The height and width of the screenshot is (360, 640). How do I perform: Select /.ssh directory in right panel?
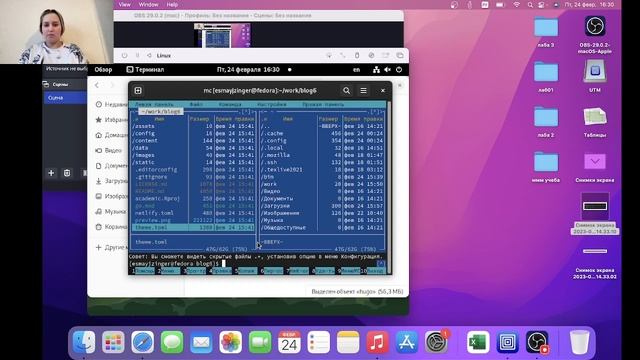tap(322, 162)
